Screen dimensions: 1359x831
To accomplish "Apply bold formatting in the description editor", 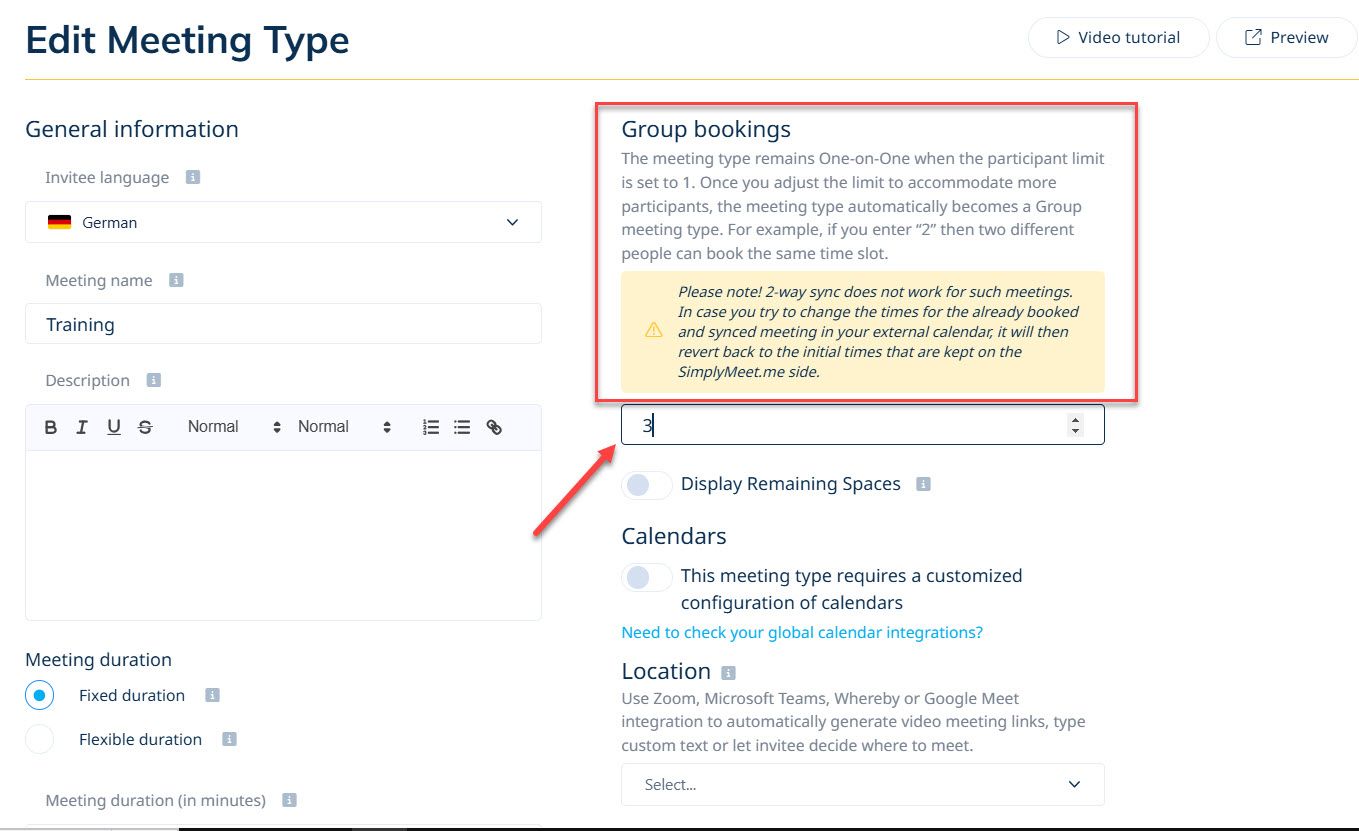I will tap(50, 426).
